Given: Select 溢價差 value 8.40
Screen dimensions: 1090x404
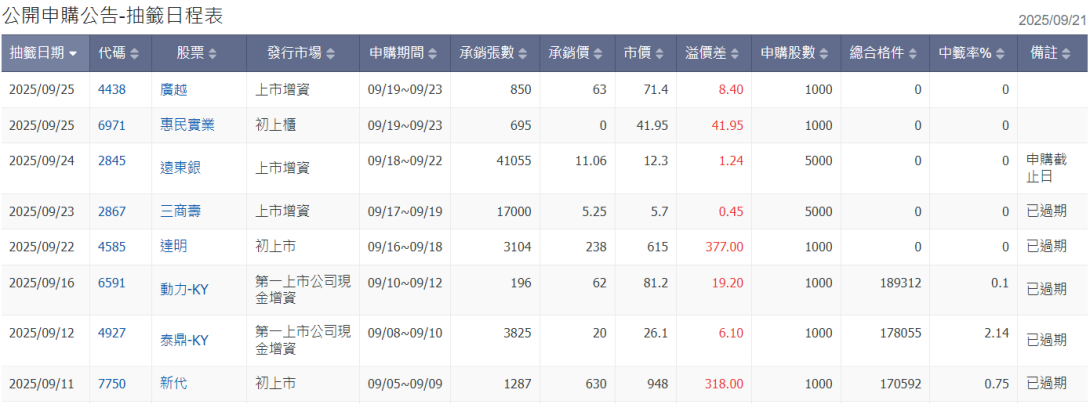Looking at the screenshot, I should tap(731, 90).
